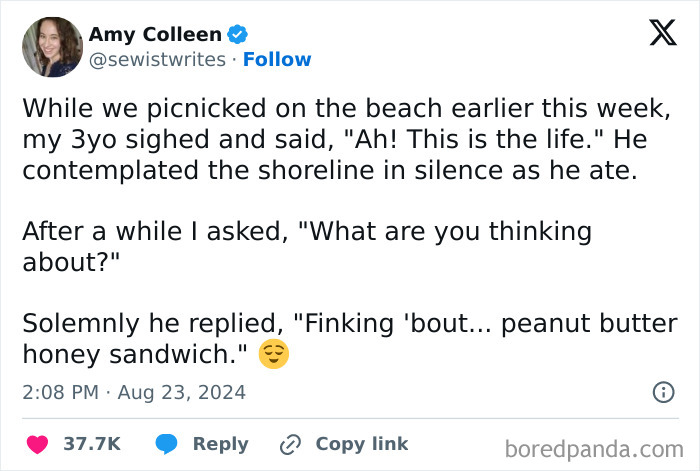Click the Copy link text
Image resolution: width=700 pixels, height=471 pixels.
361,444
